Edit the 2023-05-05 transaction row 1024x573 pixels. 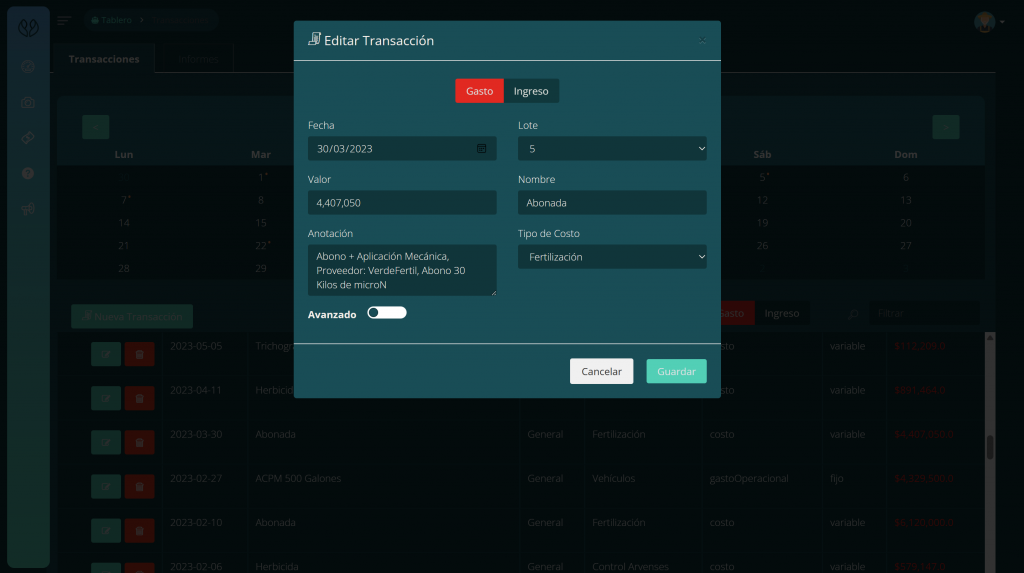(x=106, y=354)
